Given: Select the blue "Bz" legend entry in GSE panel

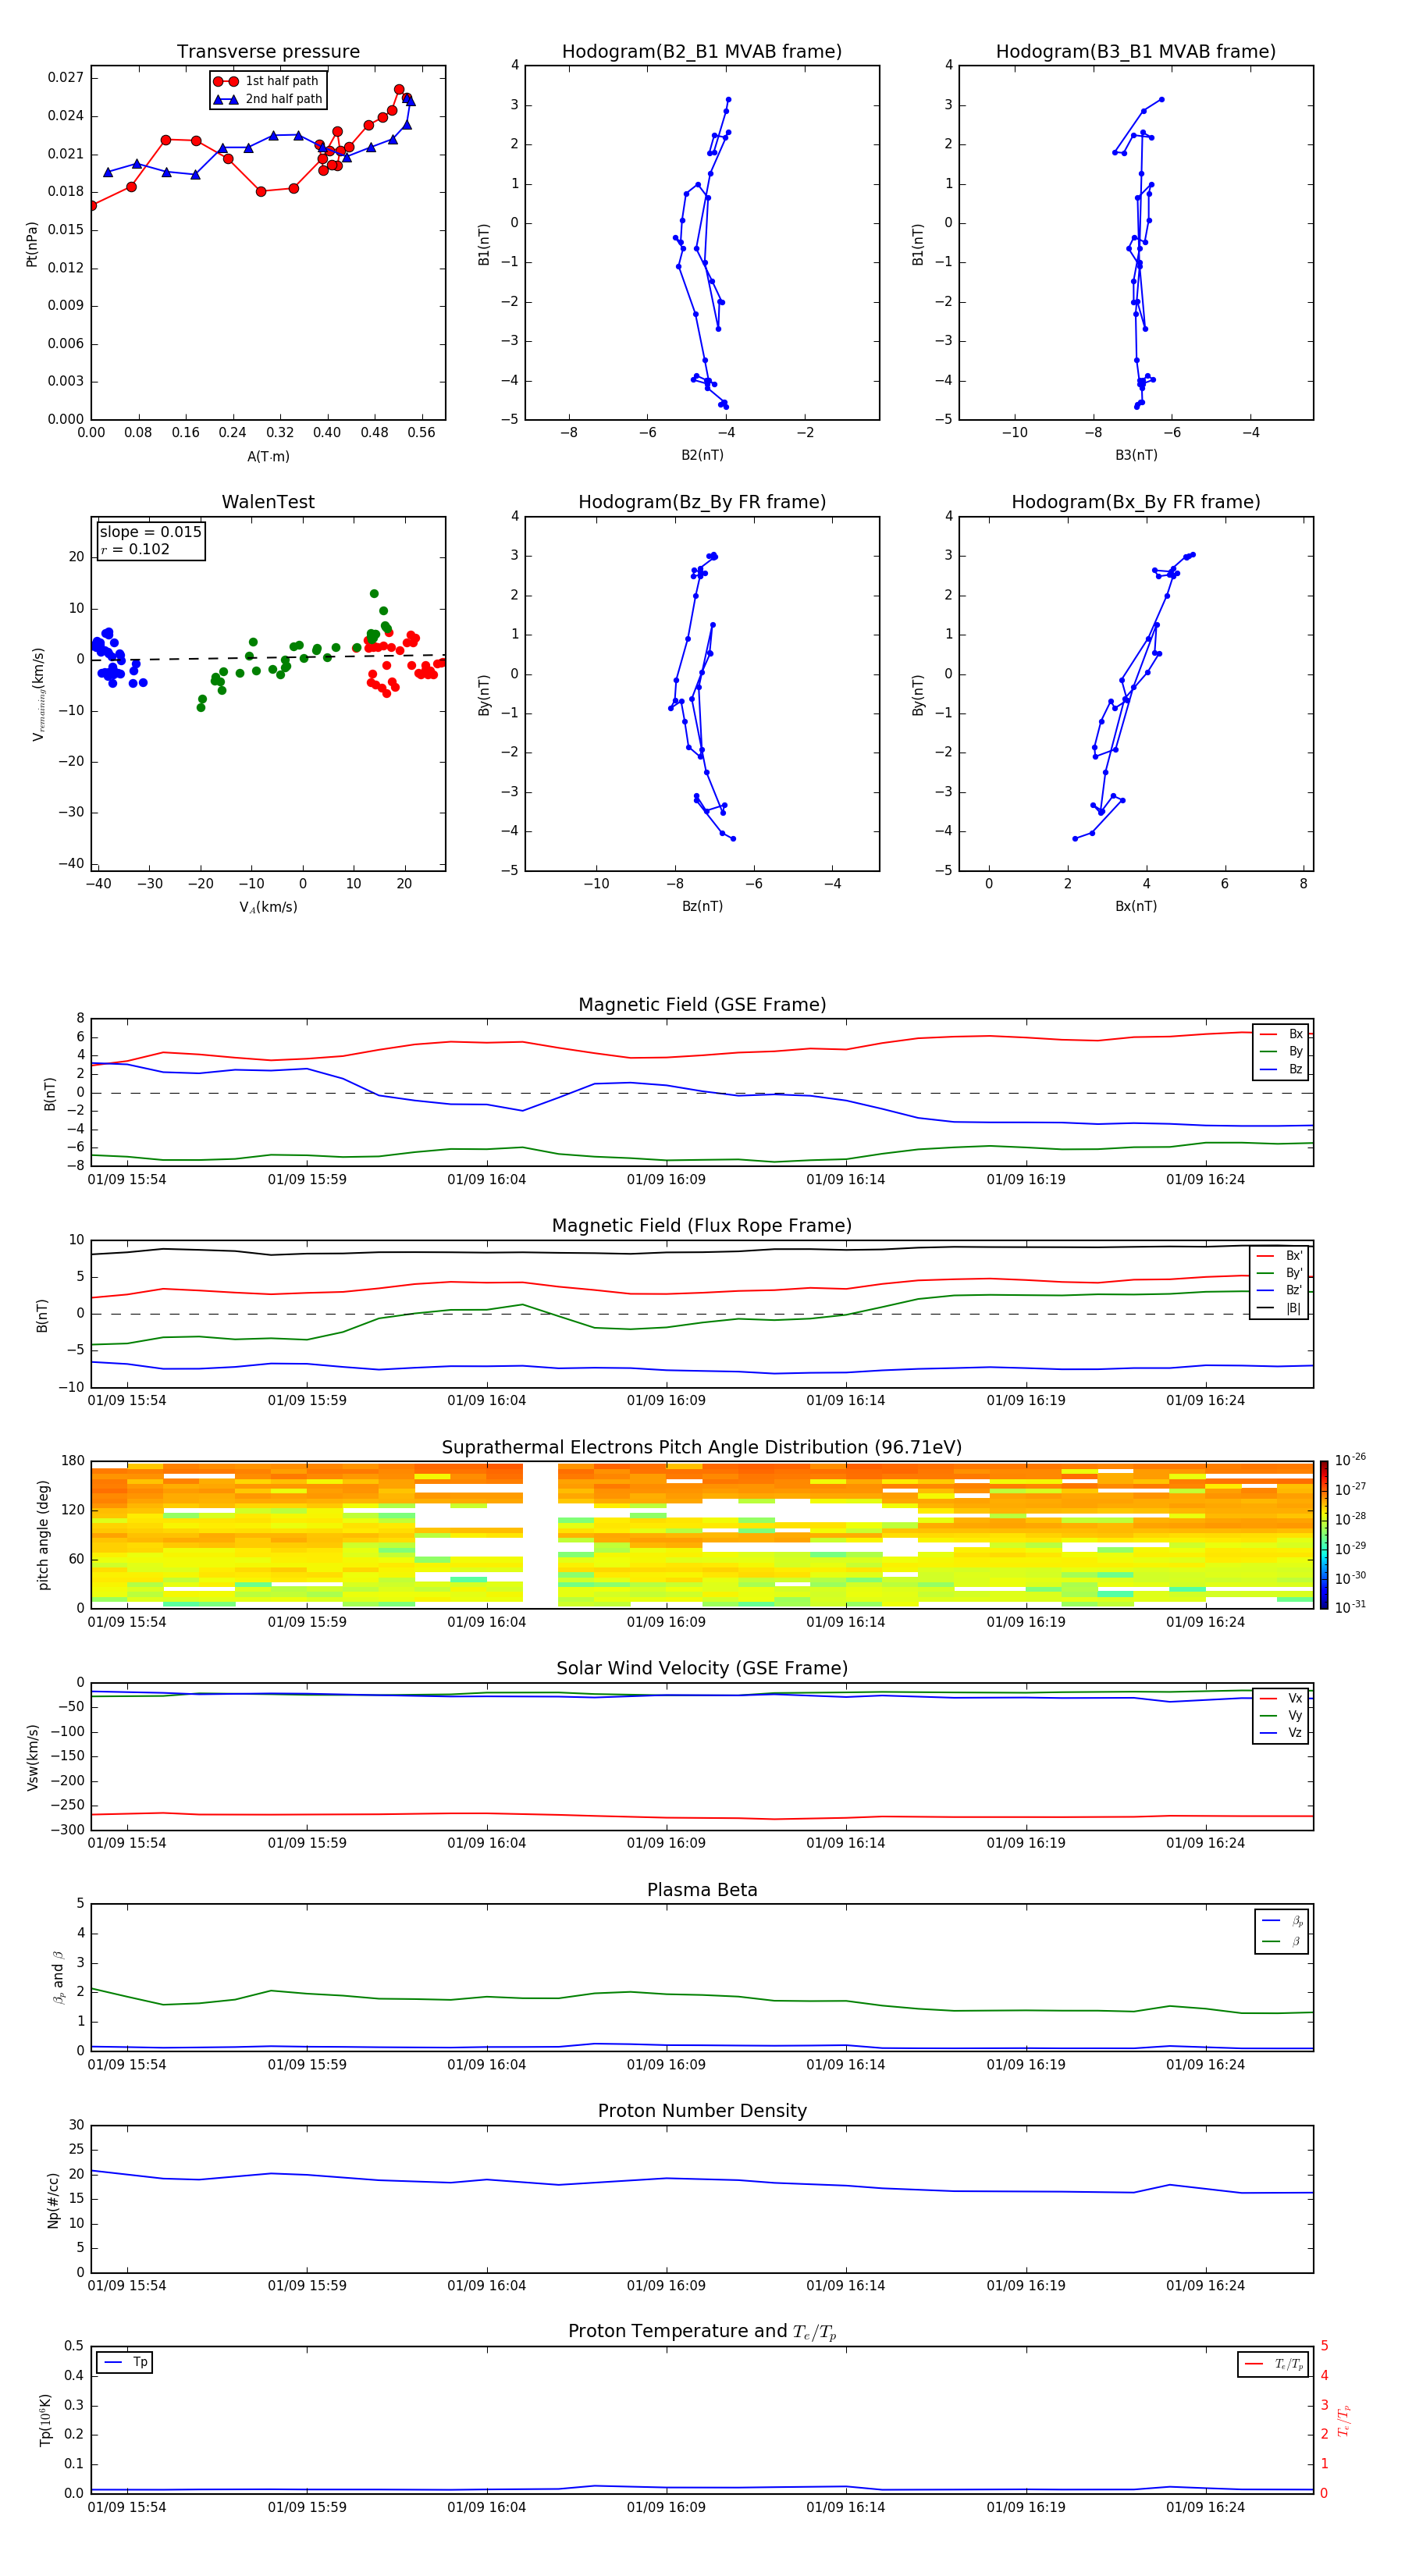Looking at the screenshot, I should point(1280,1069).
